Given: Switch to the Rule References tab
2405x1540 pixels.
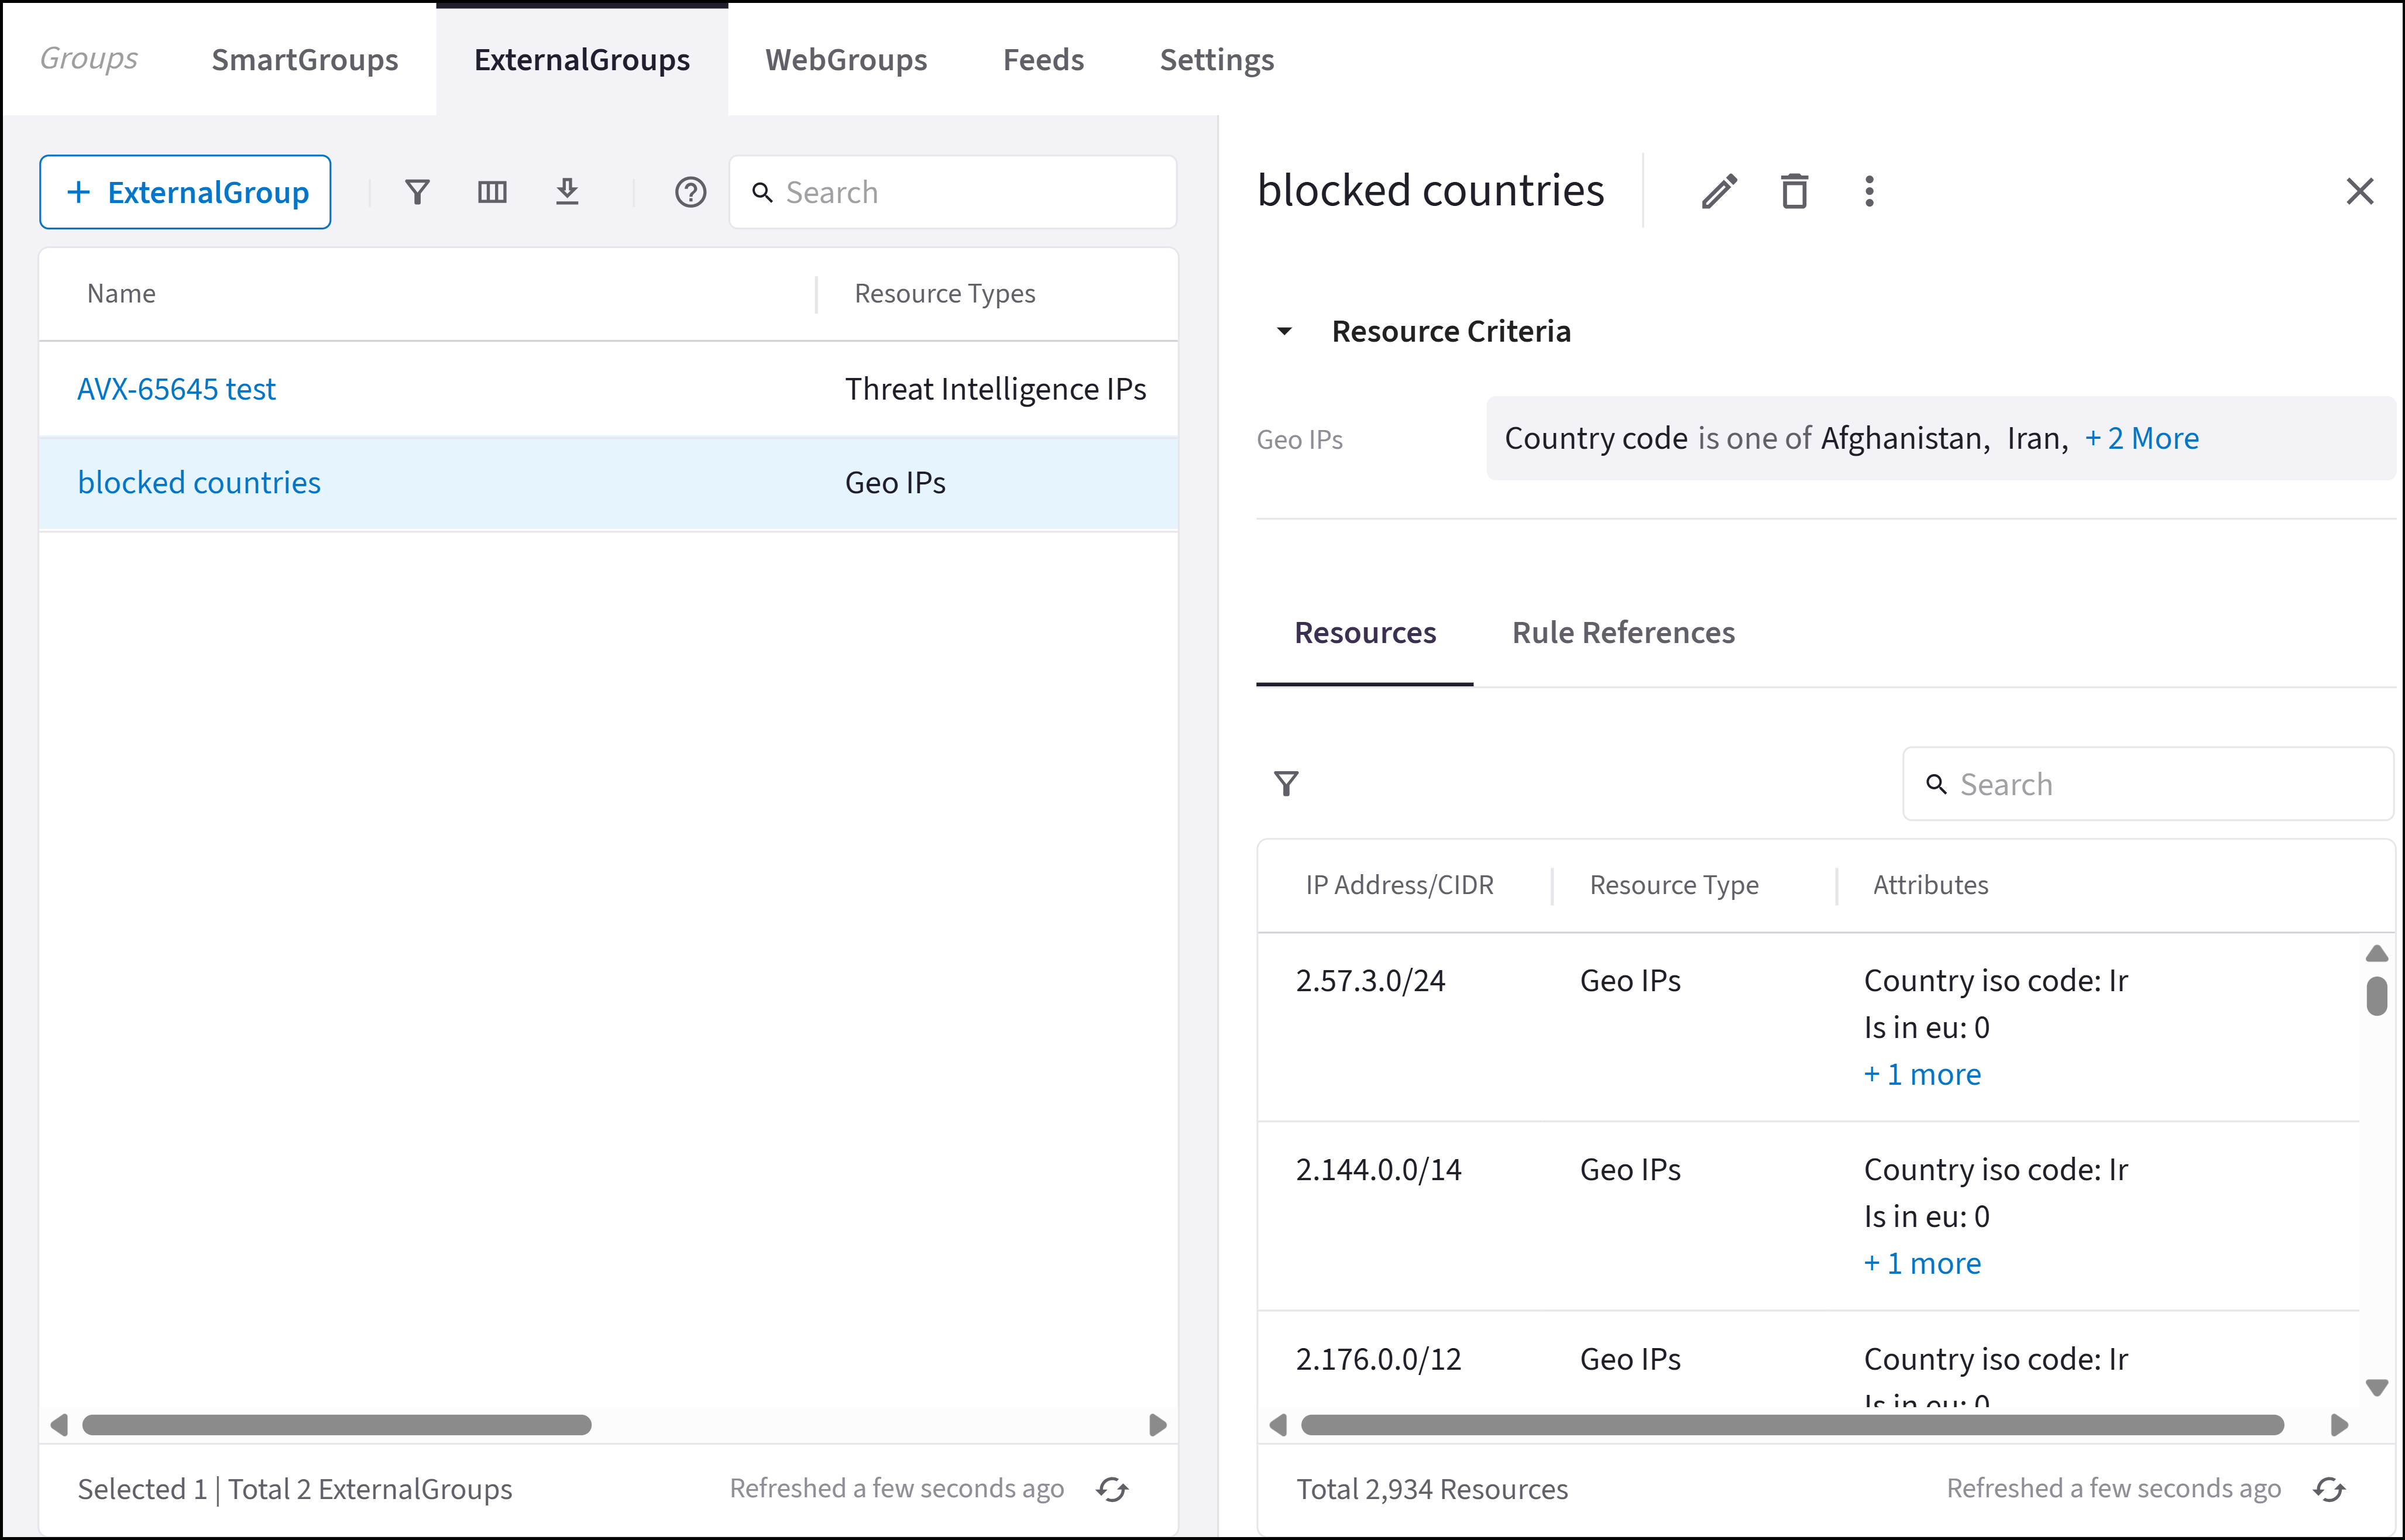Looking at the screenshot, I should (1622, 633).
